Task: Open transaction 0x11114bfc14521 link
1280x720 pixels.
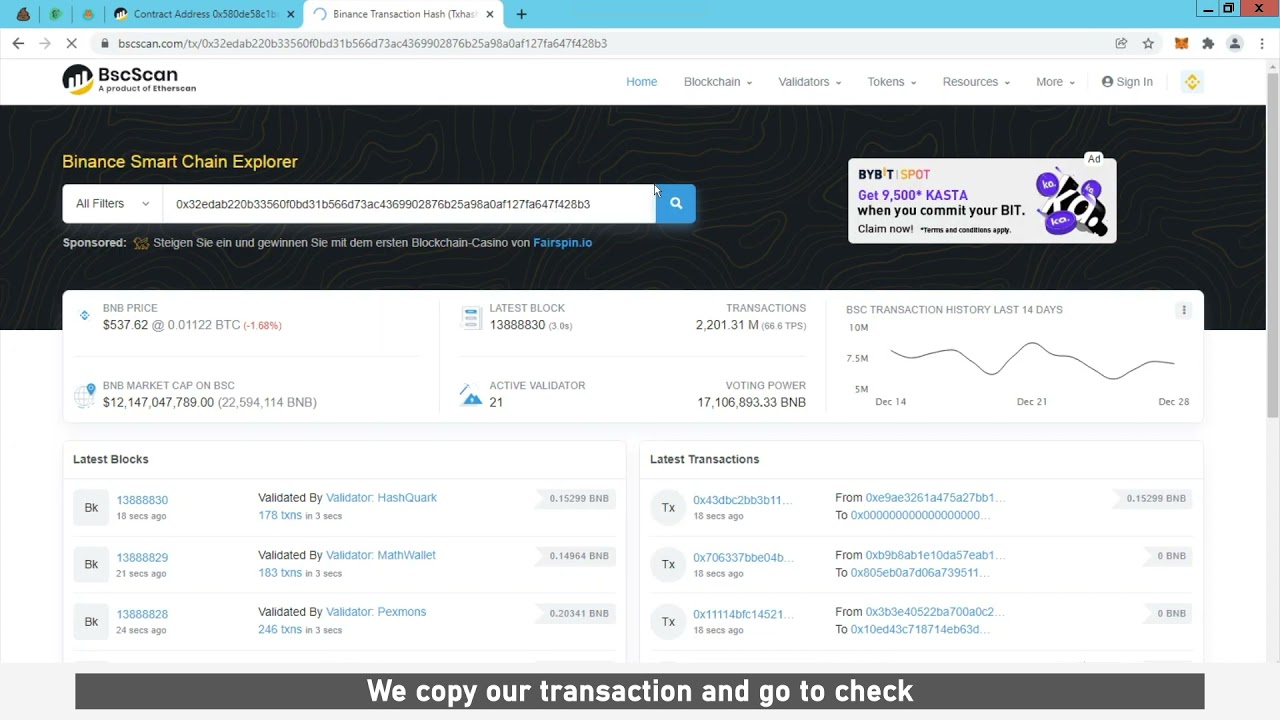Action: click(x=743, y=614)
